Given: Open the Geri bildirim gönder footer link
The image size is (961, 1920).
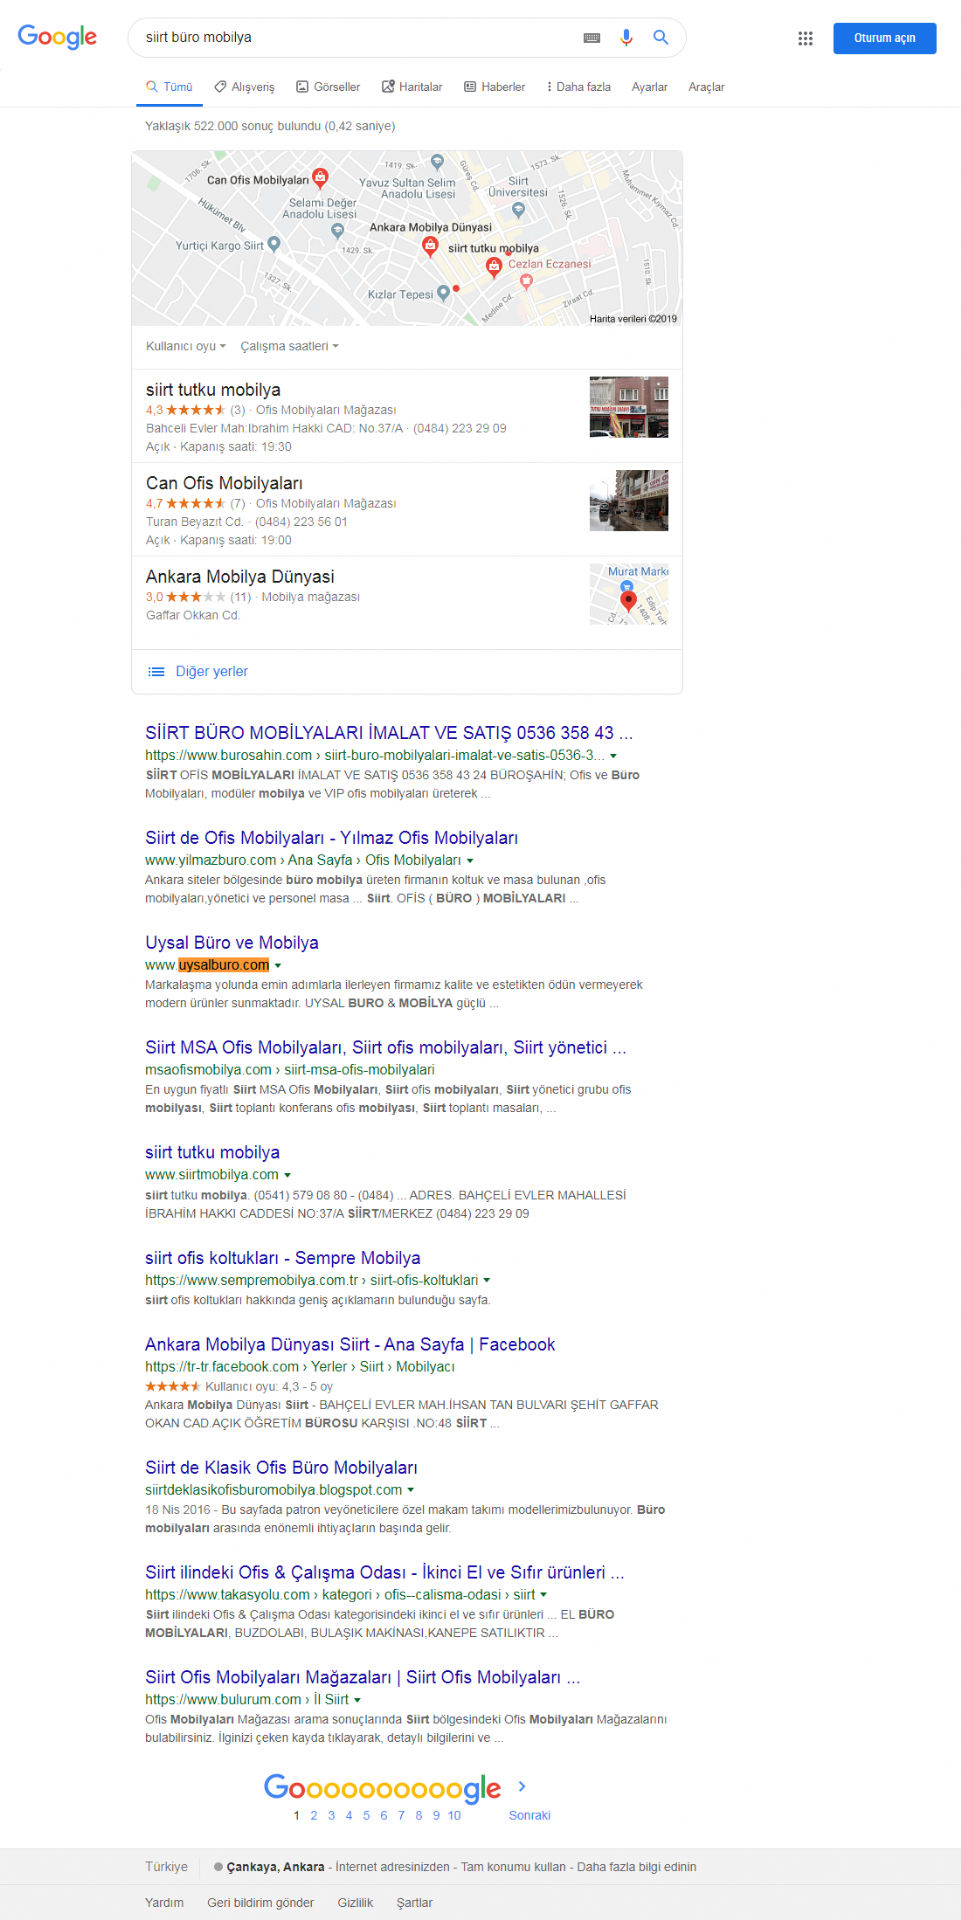Looking at the screenshot, I should [x=260, y=1903].
